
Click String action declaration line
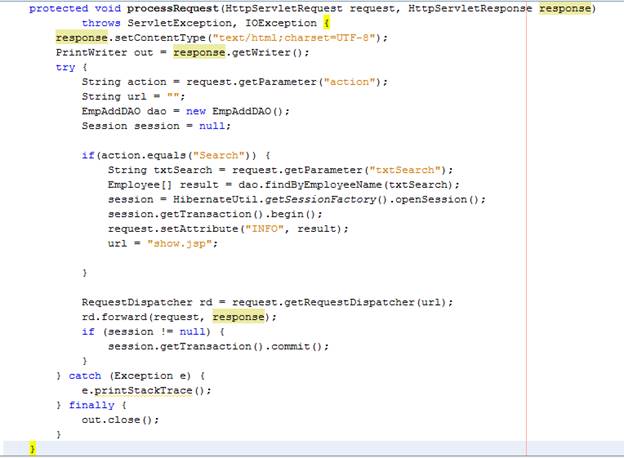coord(234,82)
